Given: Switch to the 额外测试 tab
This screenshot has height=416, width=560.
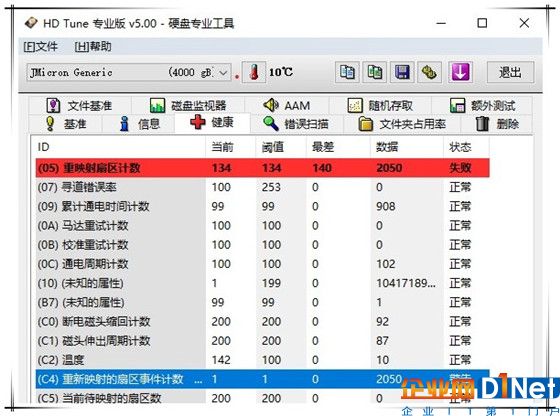Looking at the screenshot, I should (x=482, y=105).
